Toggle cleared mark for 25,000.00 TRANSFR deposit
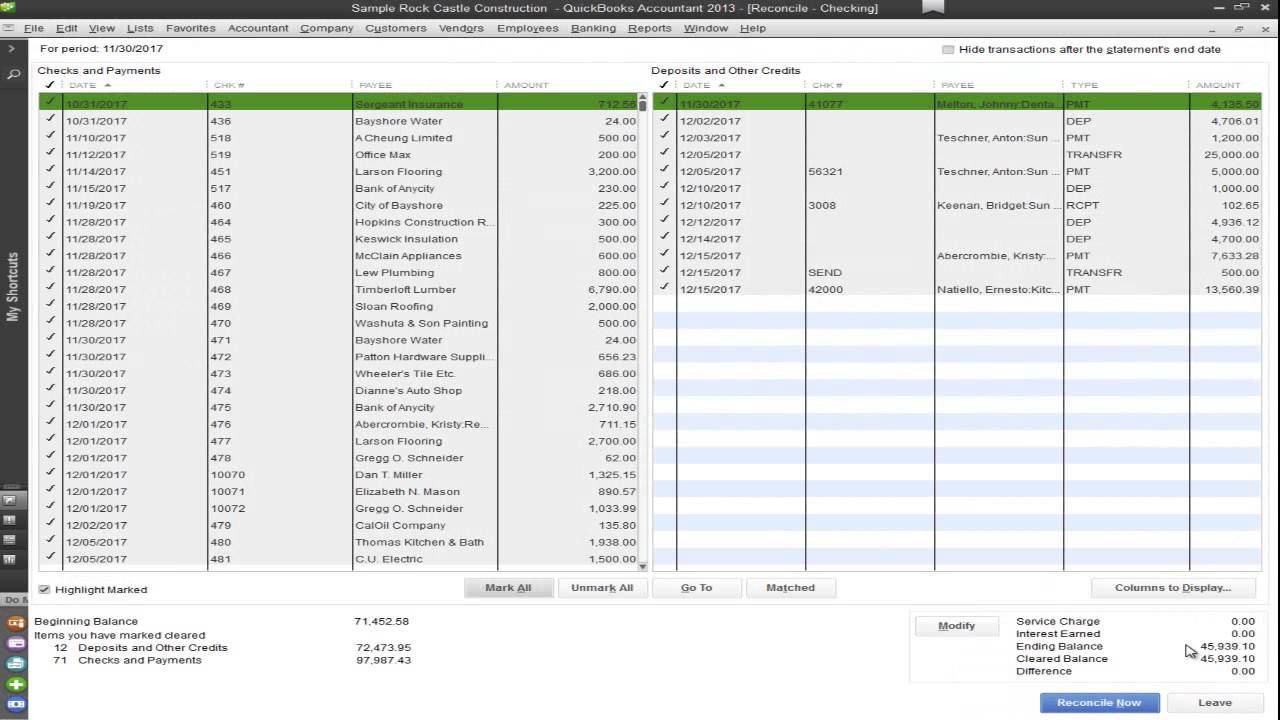This screenshot has width=1280, height=720. [x=664, y=154]
